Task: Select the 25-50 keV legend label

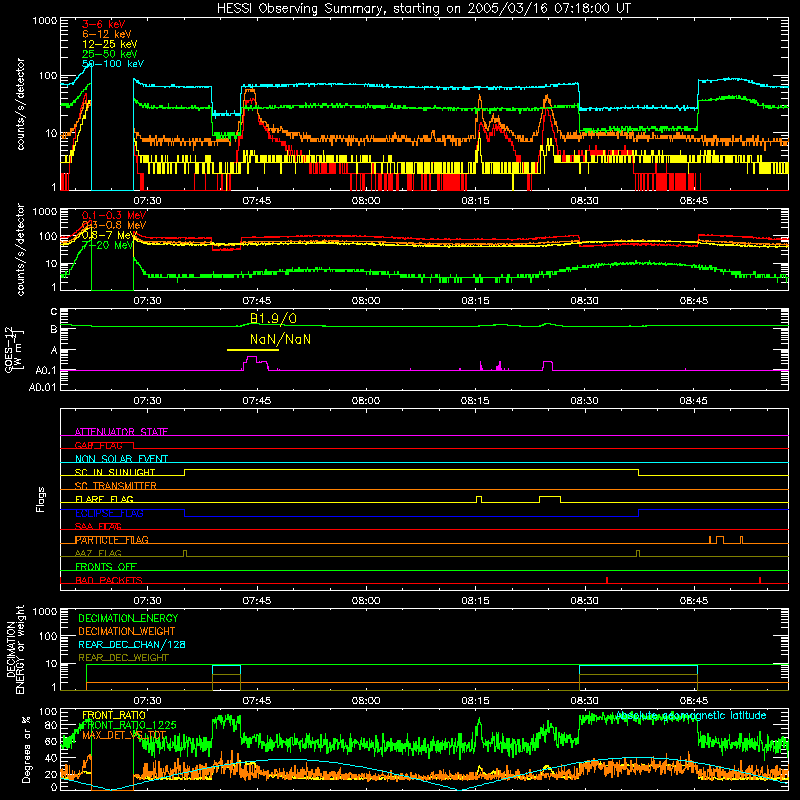Action: 110,54
